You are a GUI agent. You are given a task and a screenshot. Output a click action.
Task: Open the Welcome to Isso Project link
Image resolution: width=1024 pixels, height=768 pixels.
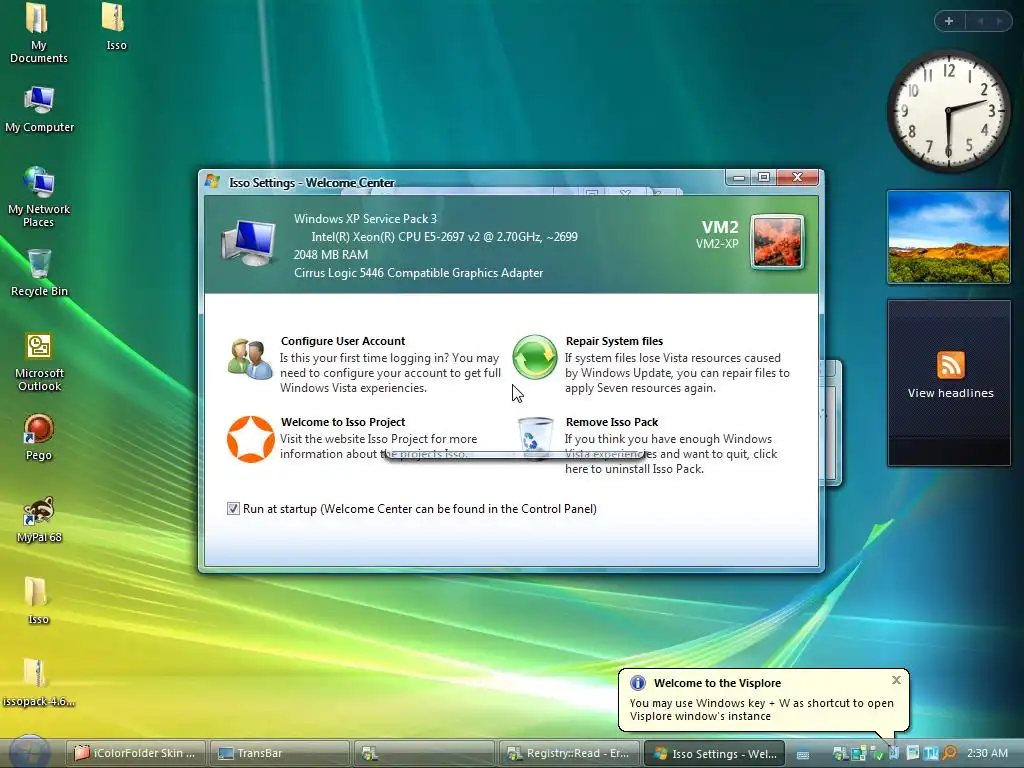[343, 422]
